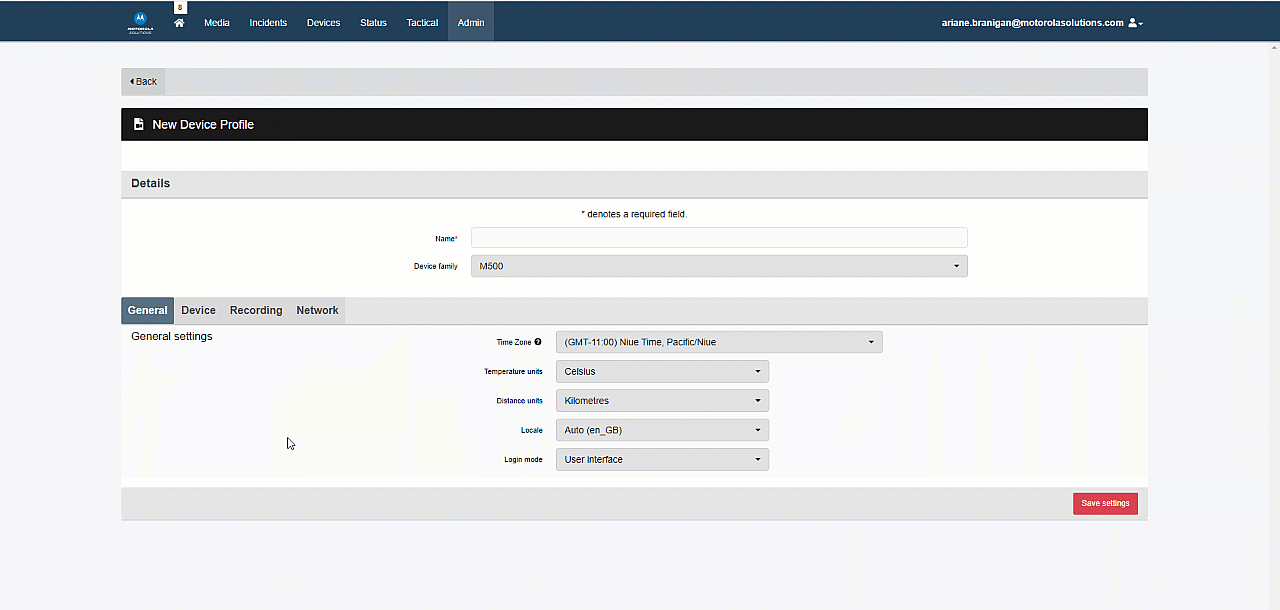
Task: Click the user account icon
Action: 1135,23
